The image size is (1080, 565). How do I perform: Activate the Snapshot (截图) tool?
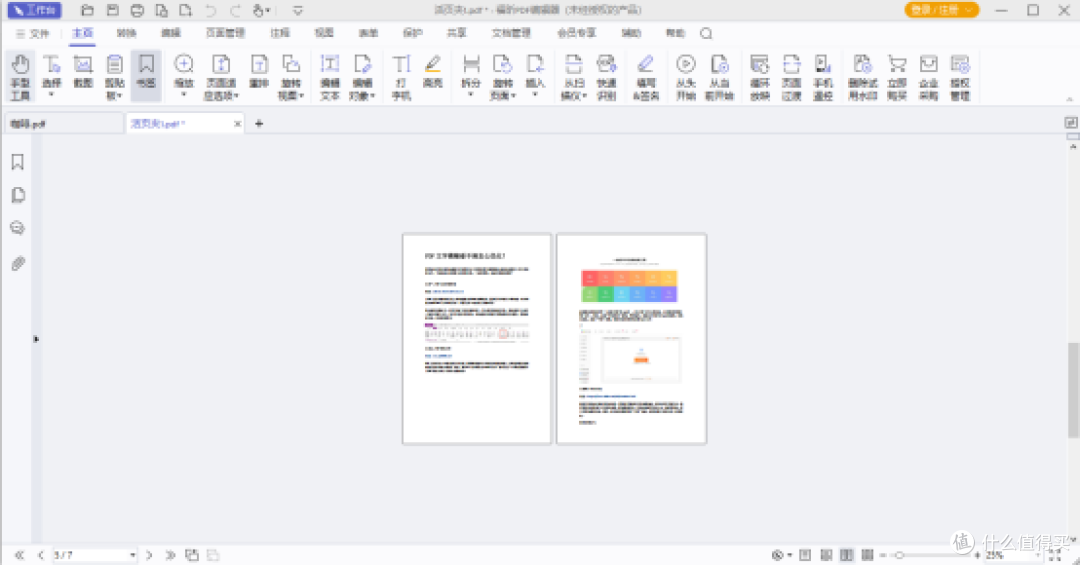(x=83, y=72)
